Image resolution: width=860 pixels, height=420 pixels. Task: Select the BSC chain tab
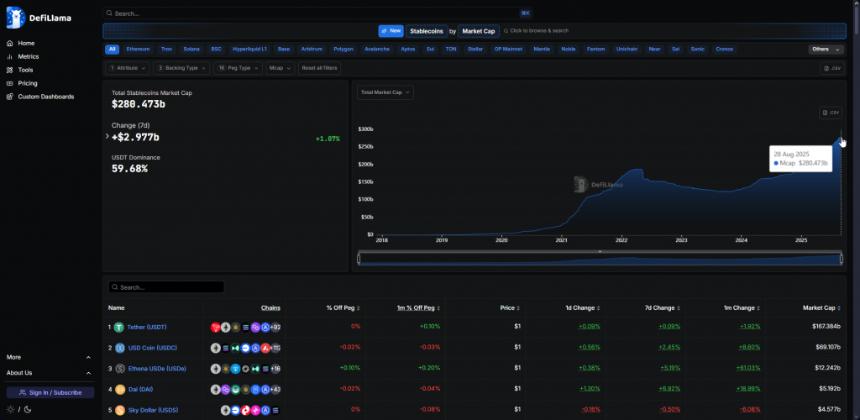coord(216,49)
